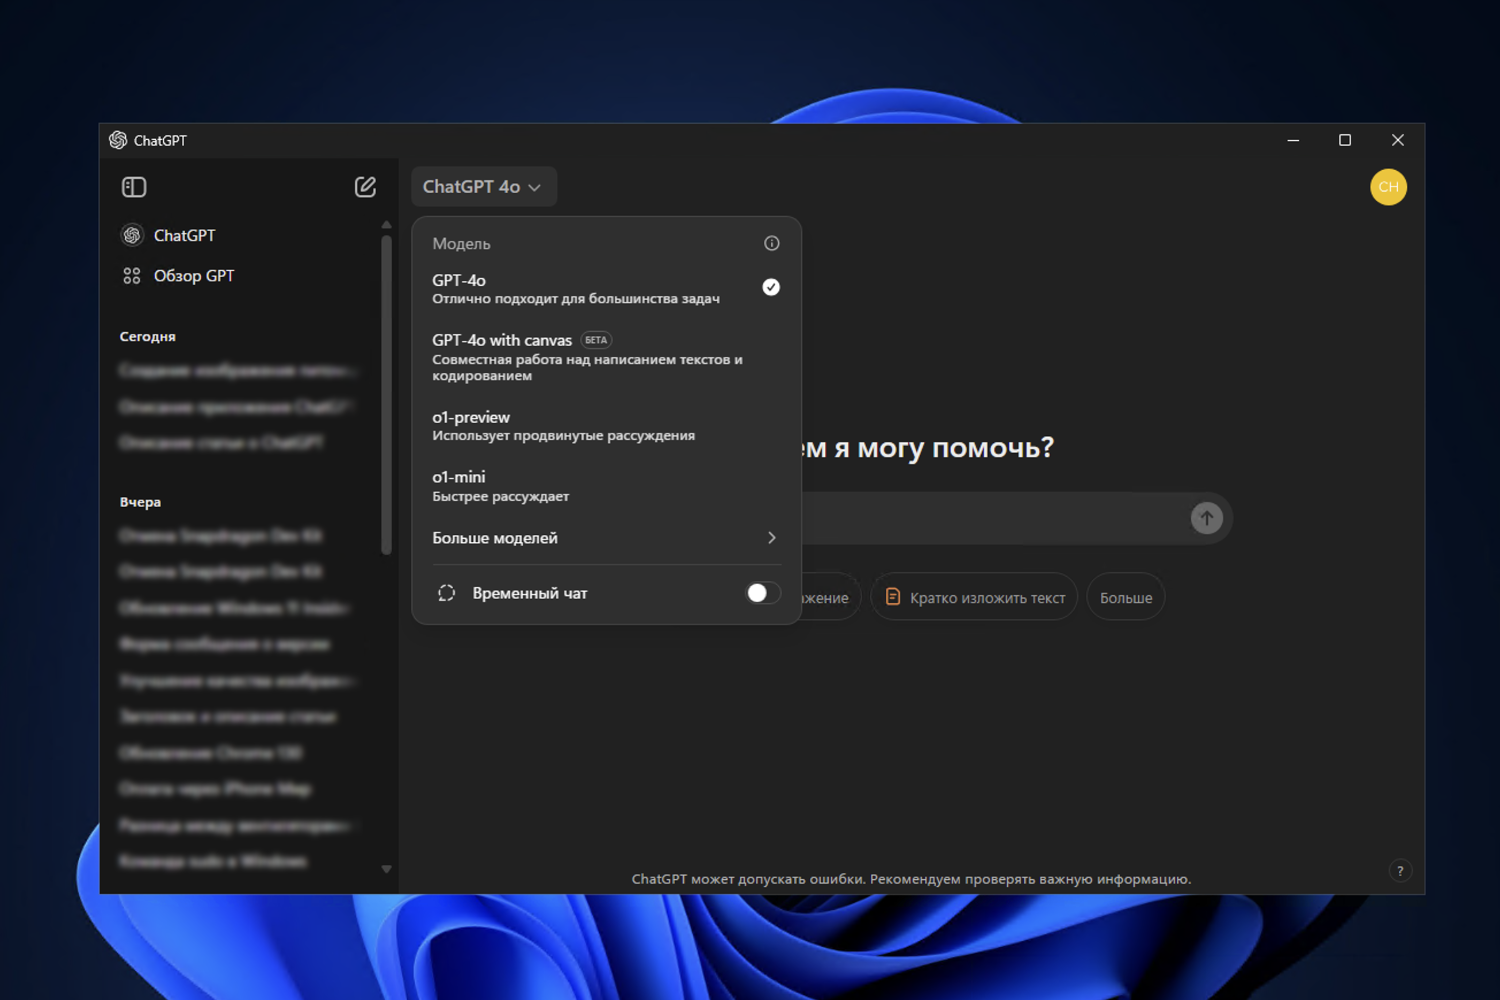Open the Больше моделей menu item
This screenshot has width=1500, height=1000.
[x=606, y=538]
